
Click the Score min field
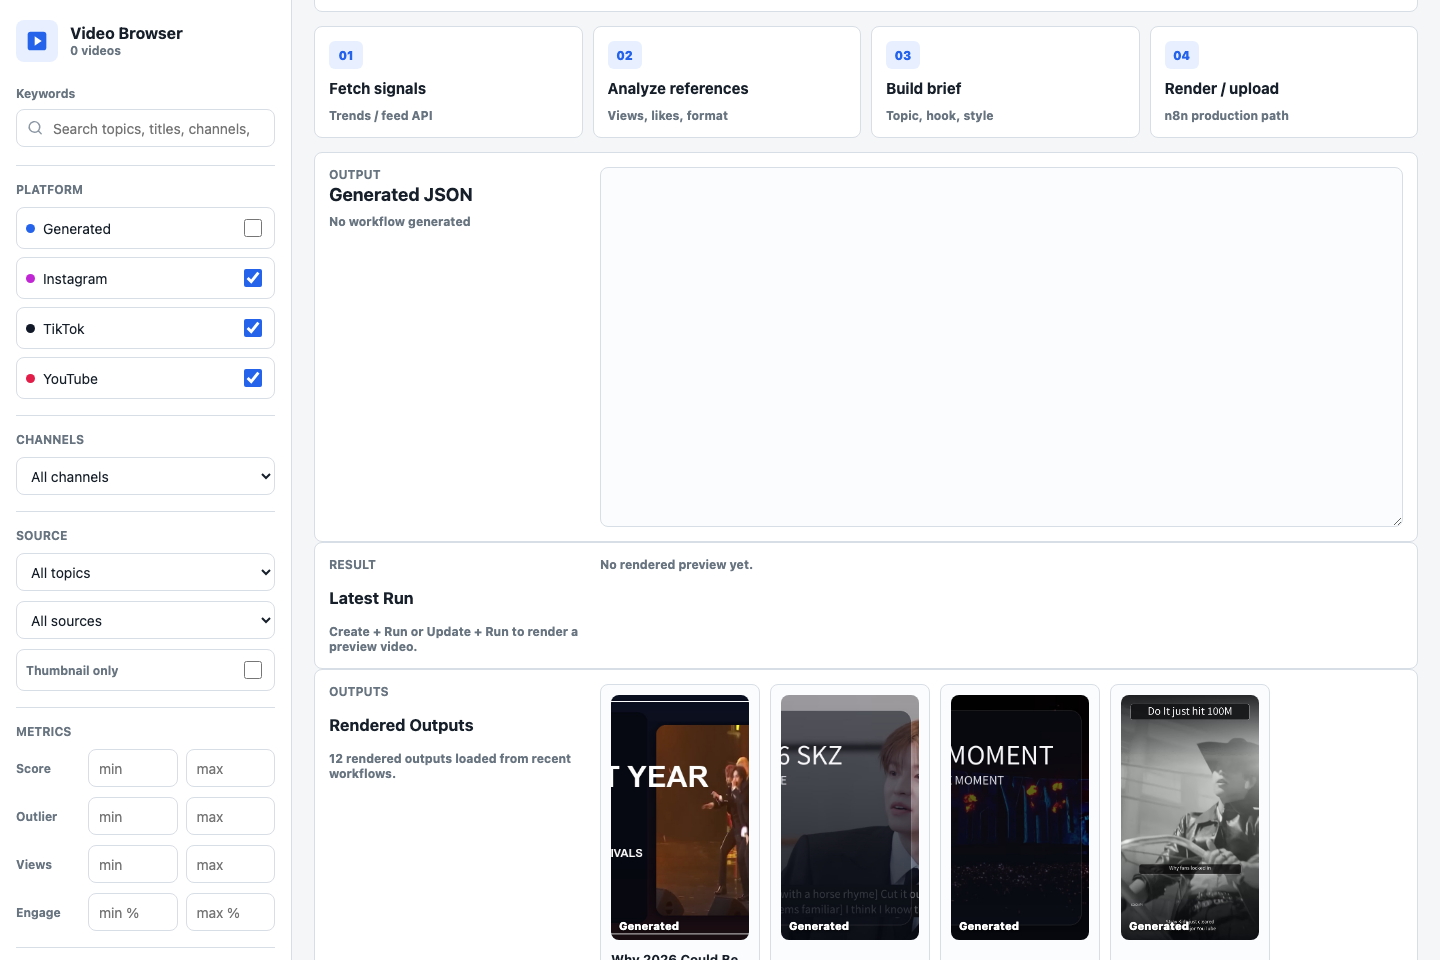pyautogui.click(x=133, y=768)
